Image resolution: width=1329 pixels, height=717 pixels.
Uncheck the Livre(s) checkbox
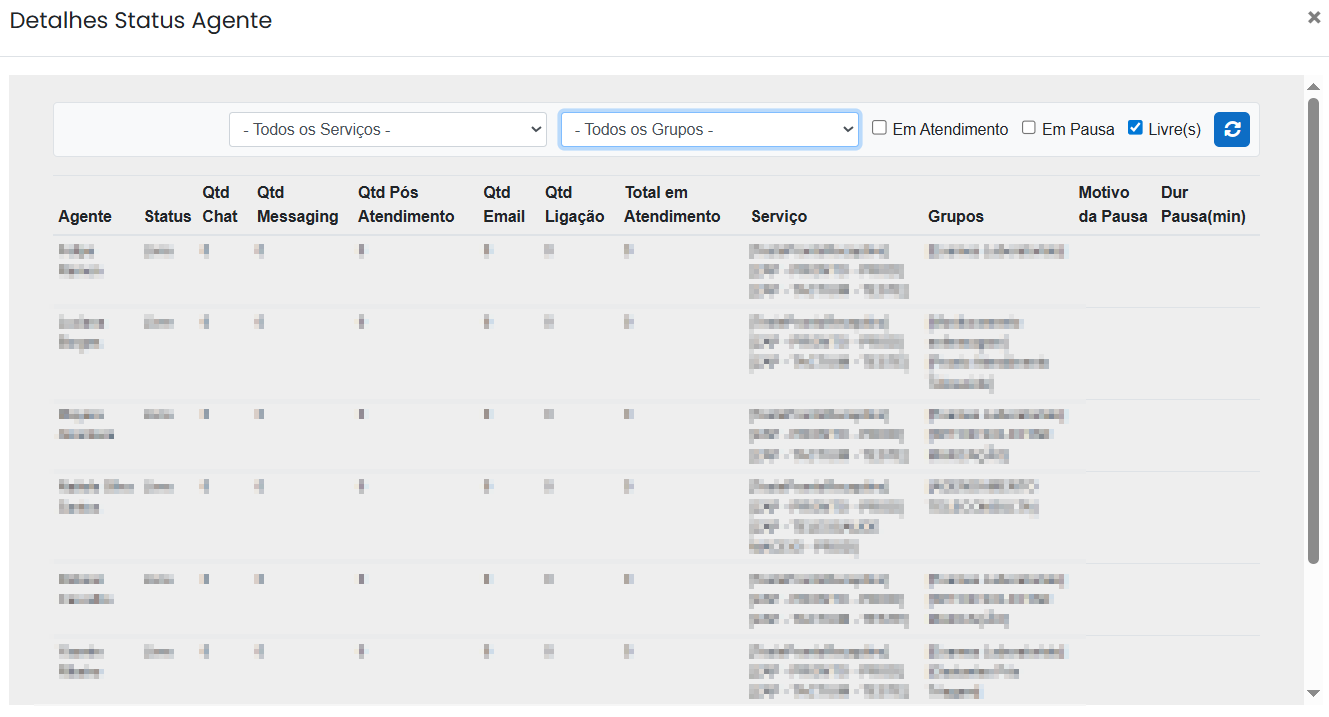point(1135,128)
